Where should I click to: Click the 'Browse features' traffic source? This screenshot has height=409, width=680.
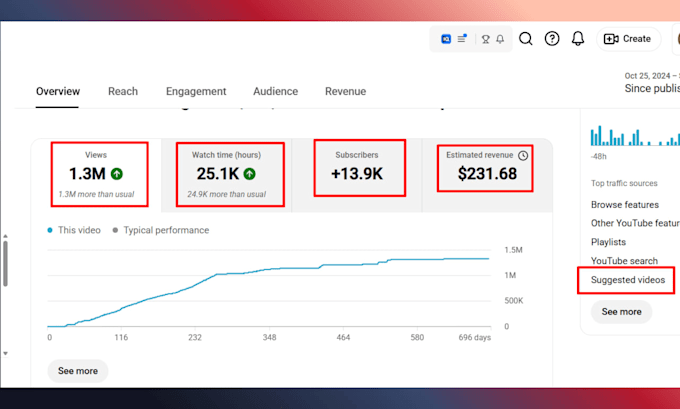pyautogui.click(x=624, y=205)
